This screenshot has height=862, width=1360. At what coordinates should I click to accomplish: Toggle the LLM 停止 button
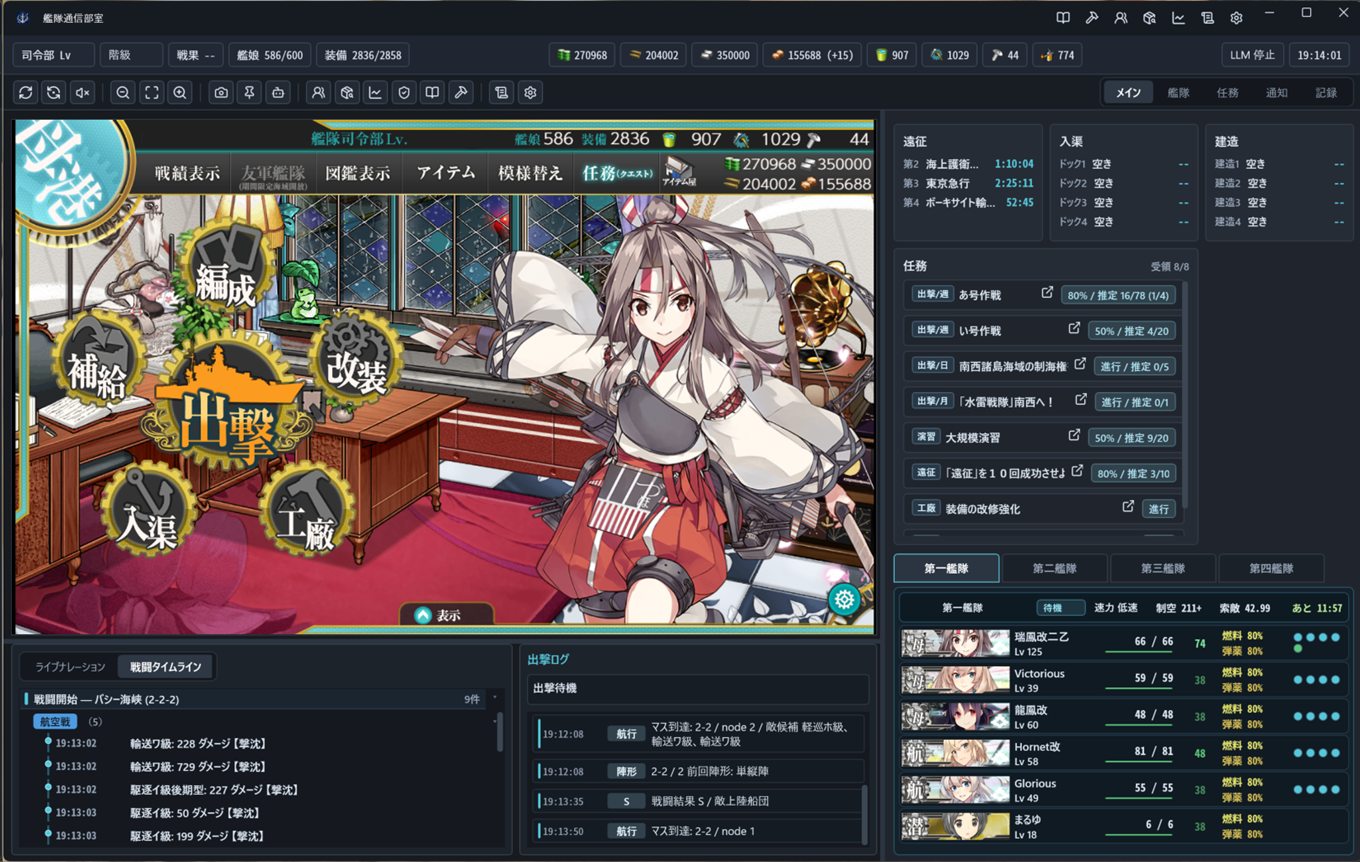[1252, 55]
